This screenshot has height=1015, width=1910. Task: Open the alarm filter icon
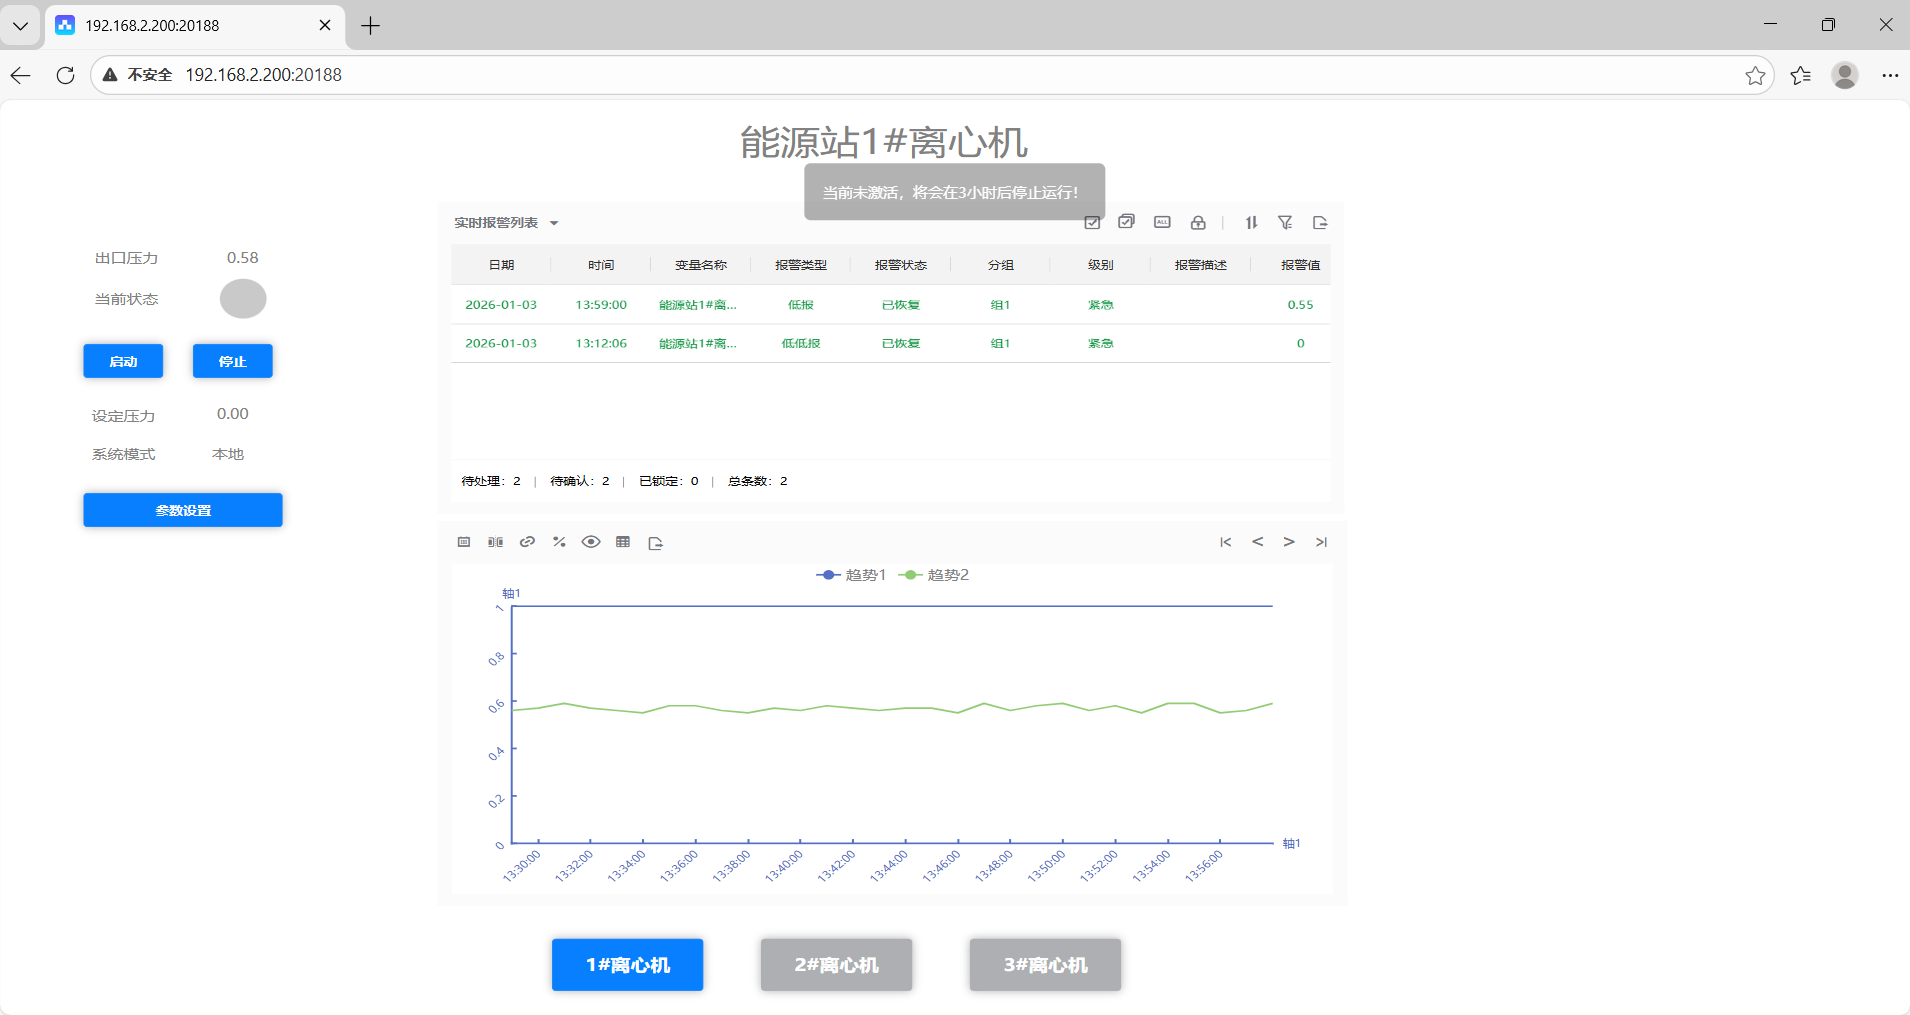click(1285, 222)
